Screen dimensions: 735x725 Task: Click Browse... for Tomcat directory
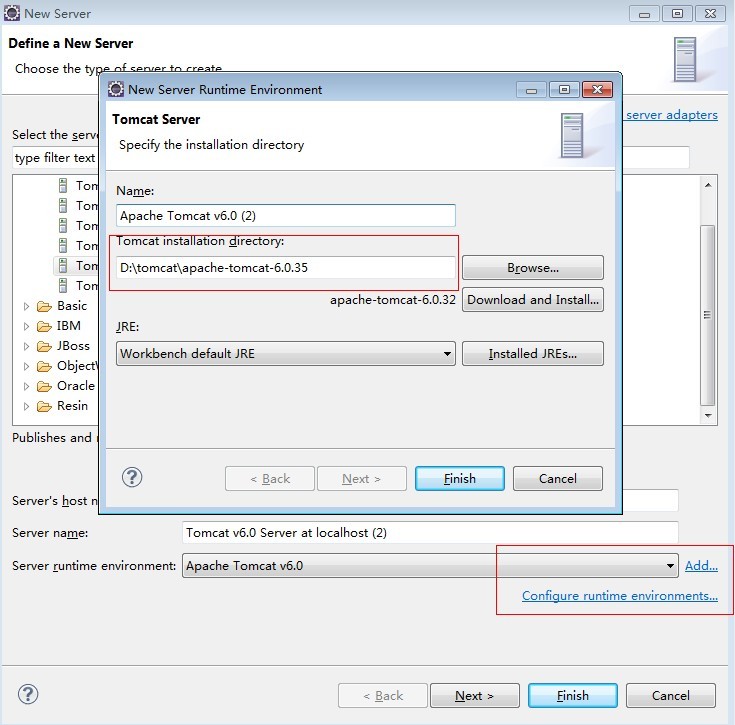coord(532,268)
